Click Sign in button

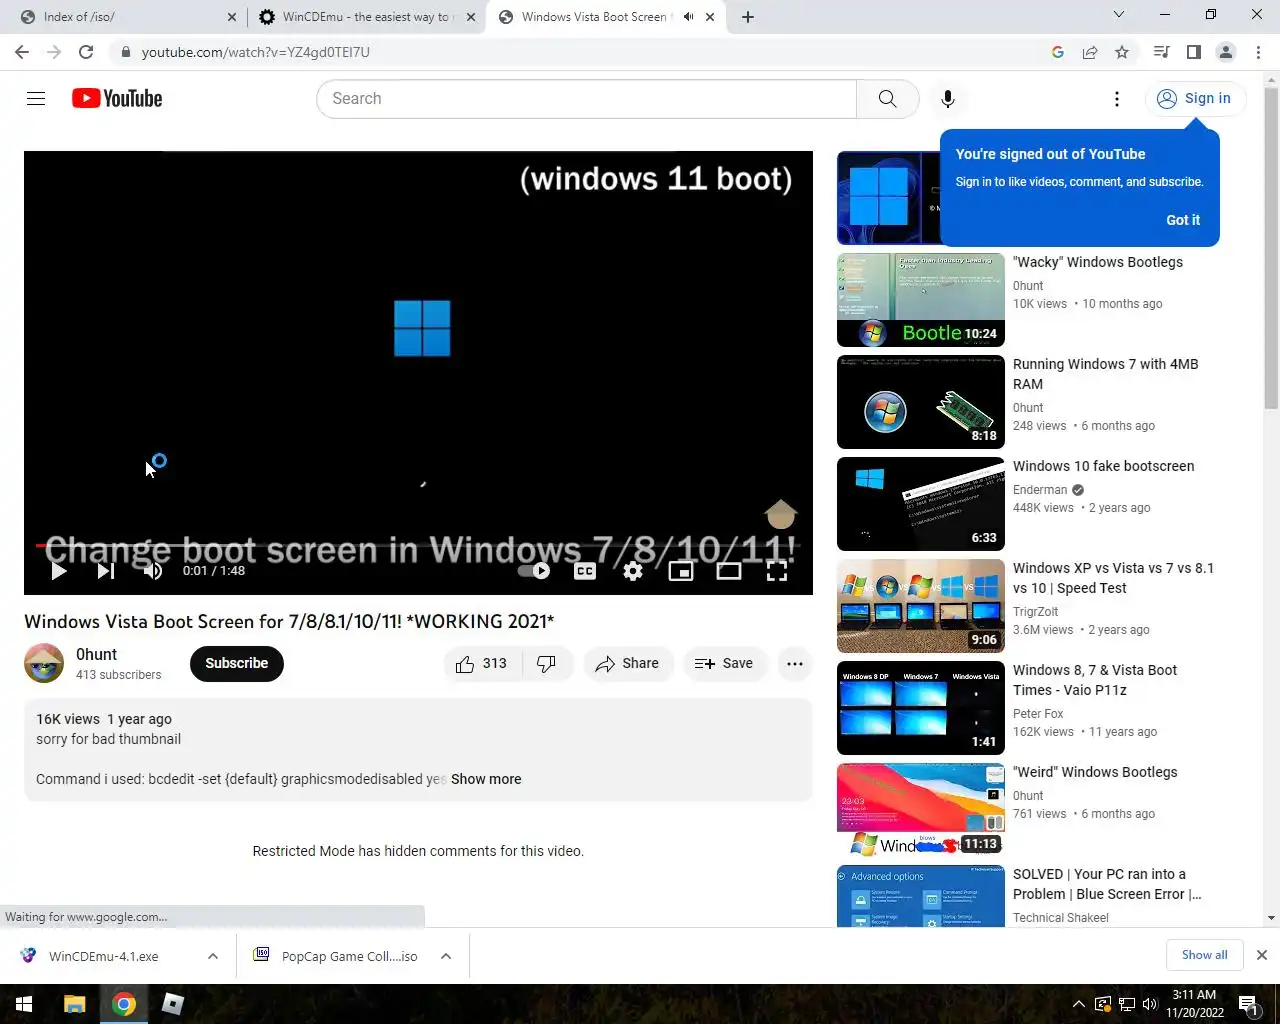click(1195, 98)
